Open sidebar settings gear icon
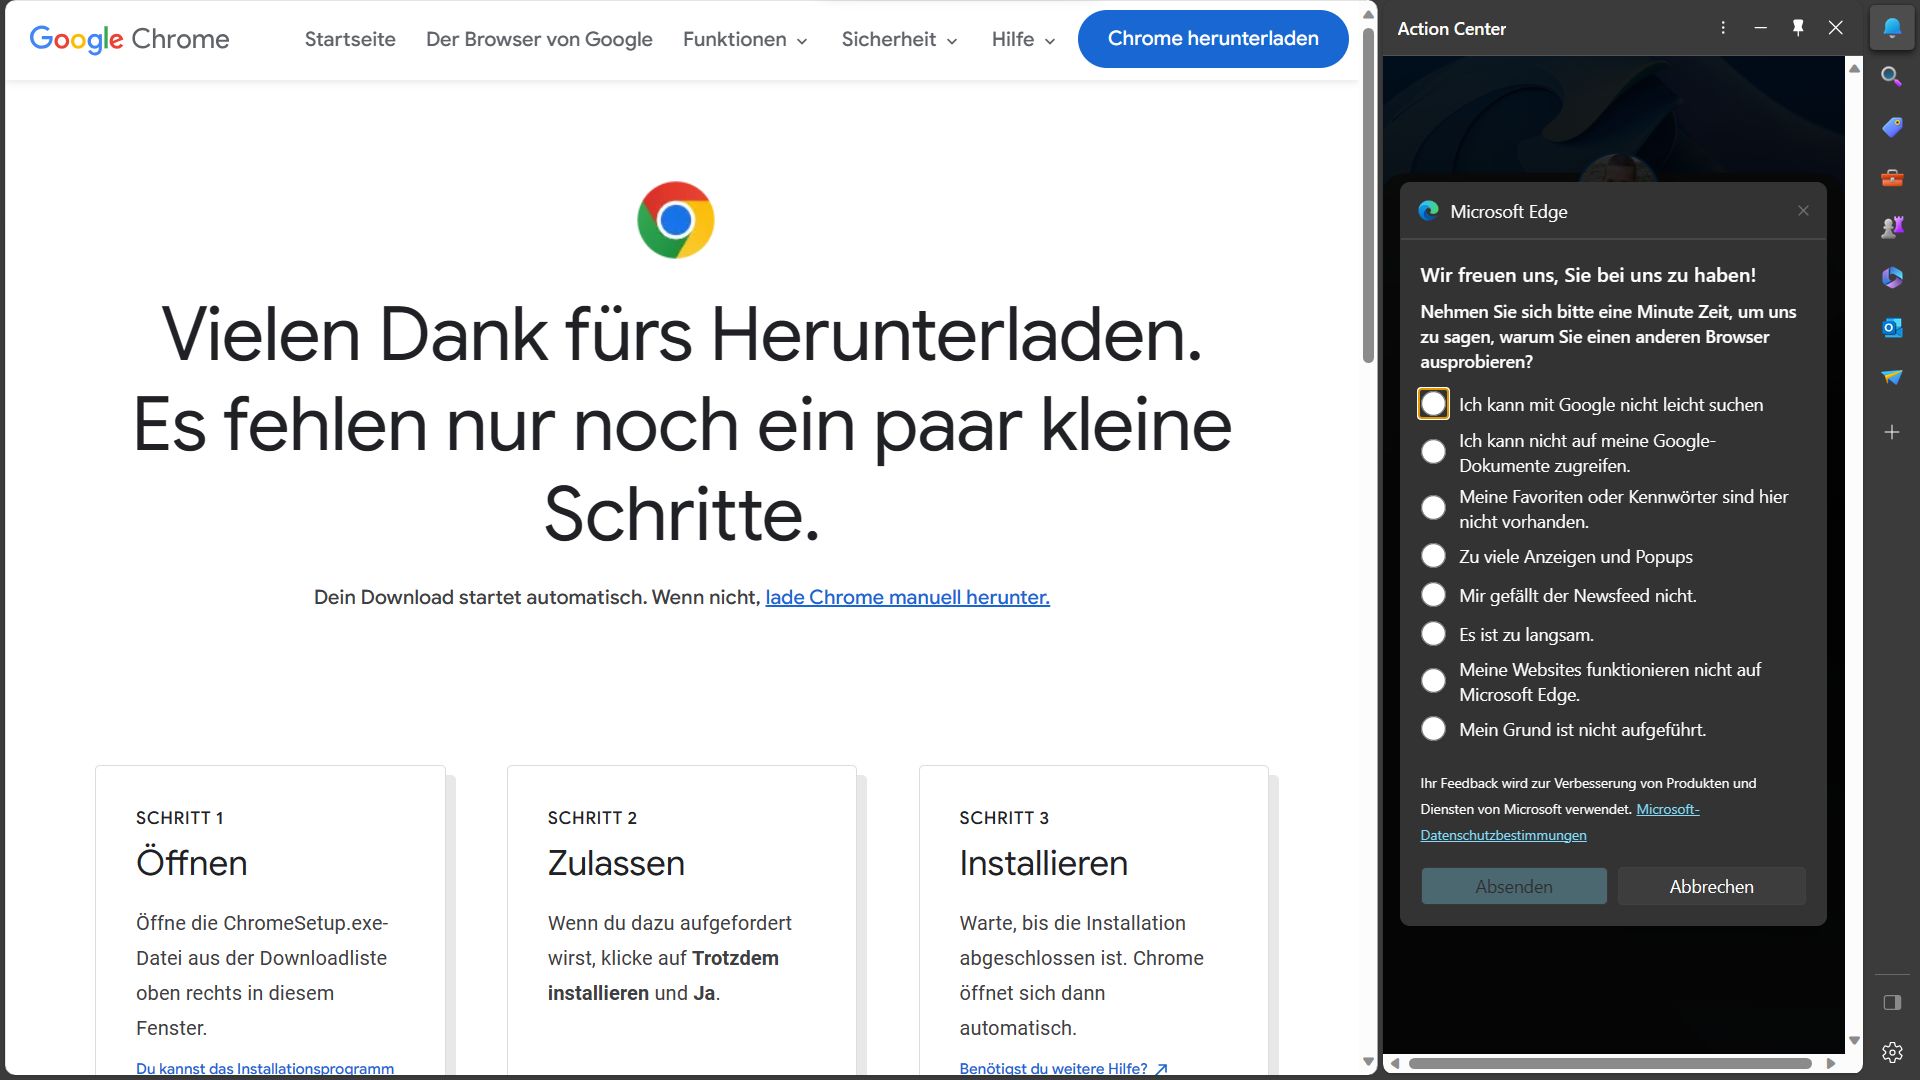This screenshot has height=1080, width=1920. (x=1891, y=1052)
